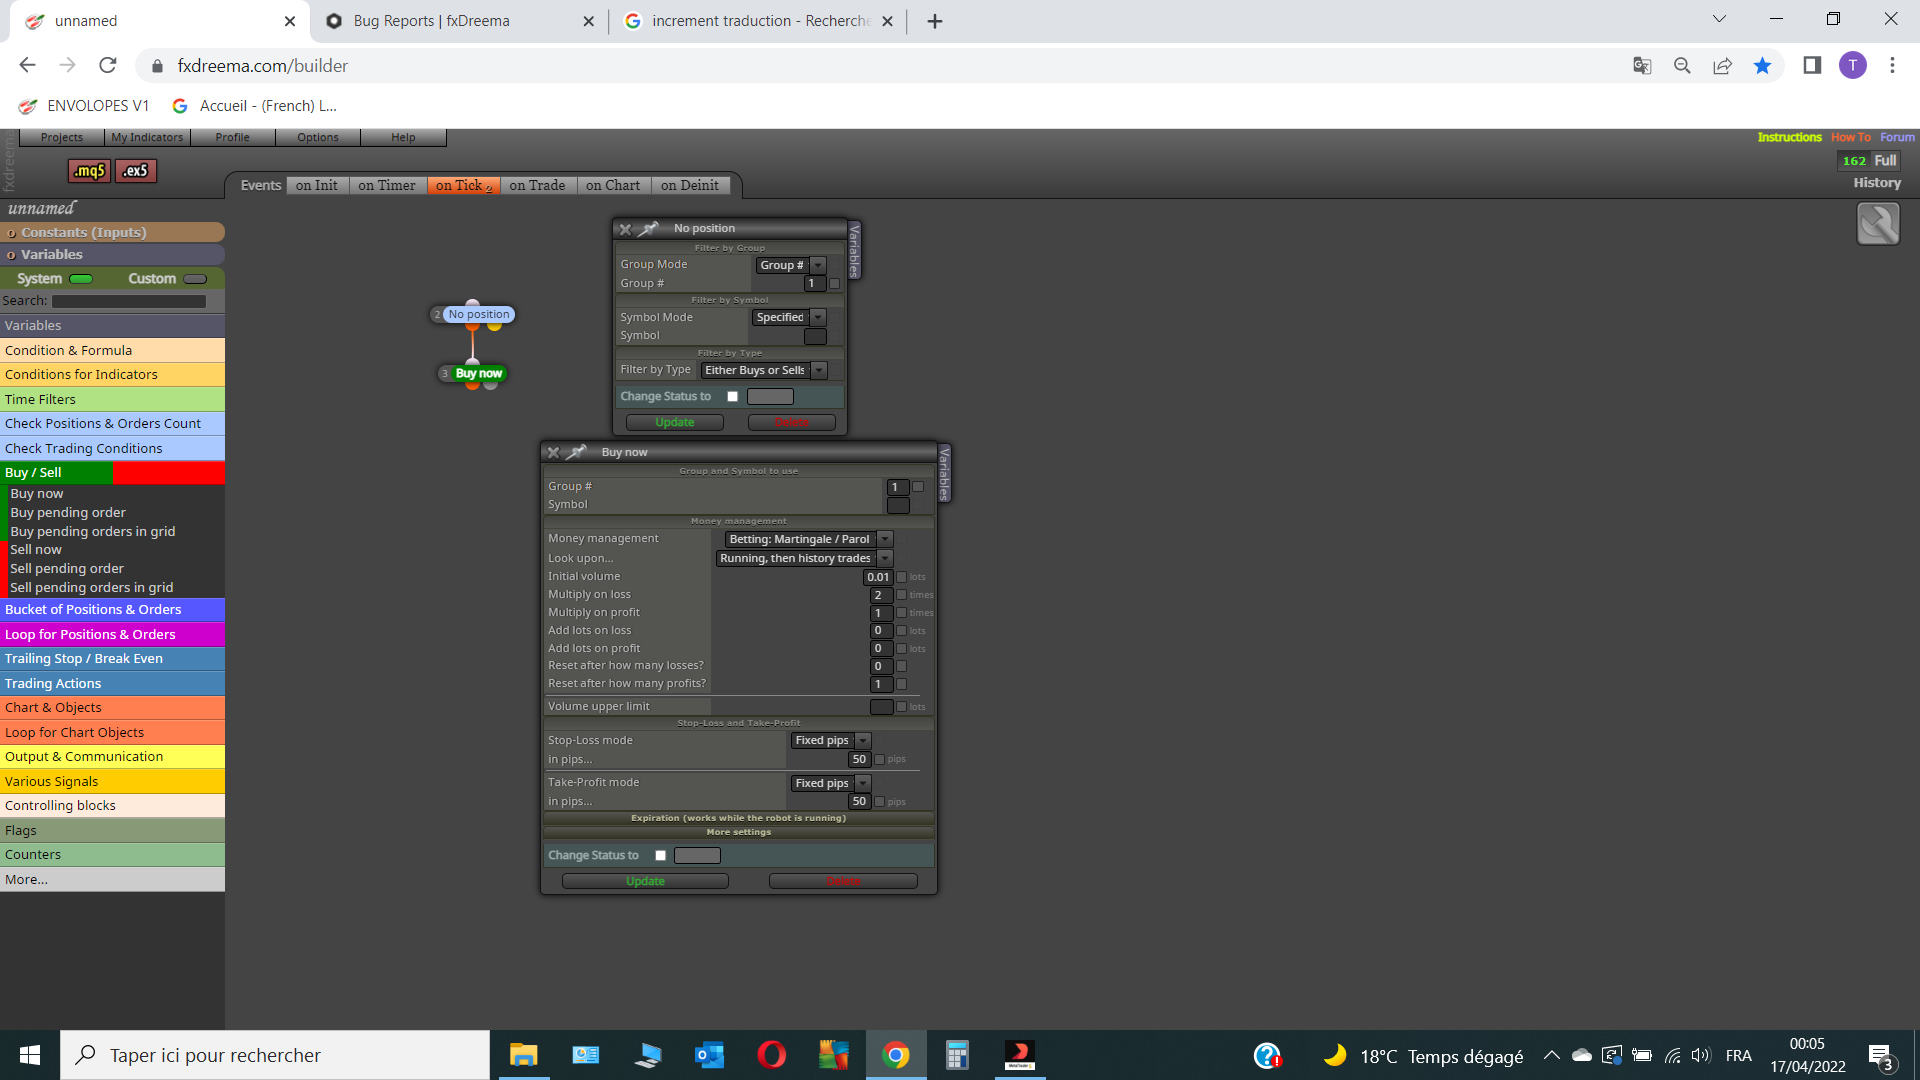Open Opera browser from the taskbar
The height and width of the screenshot is (1080, 1920).
771,1055
